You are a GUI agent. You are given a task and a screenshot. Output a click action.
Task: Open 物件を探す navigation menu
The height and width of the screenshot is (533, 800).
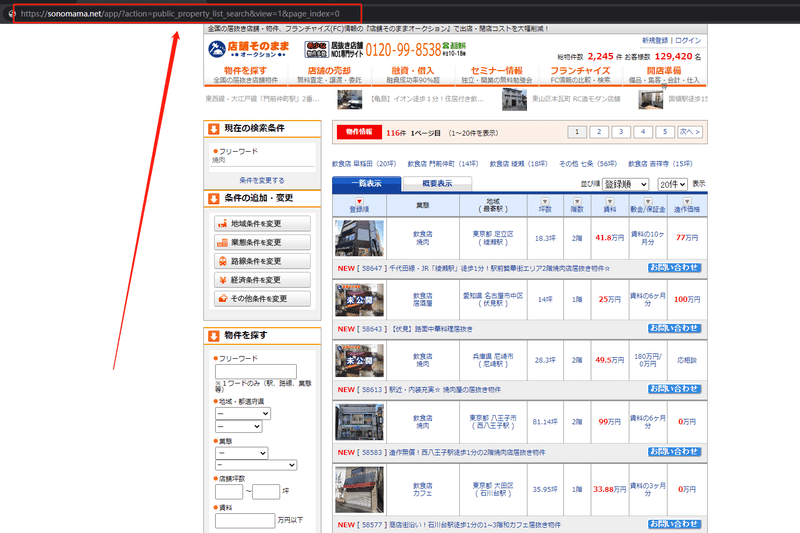245,74
